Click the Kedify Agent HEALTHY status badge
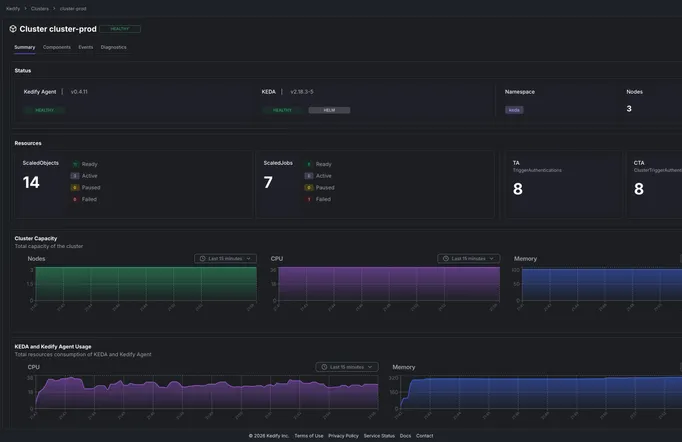This screenshot has height=442, width=682. coord(44,110)
